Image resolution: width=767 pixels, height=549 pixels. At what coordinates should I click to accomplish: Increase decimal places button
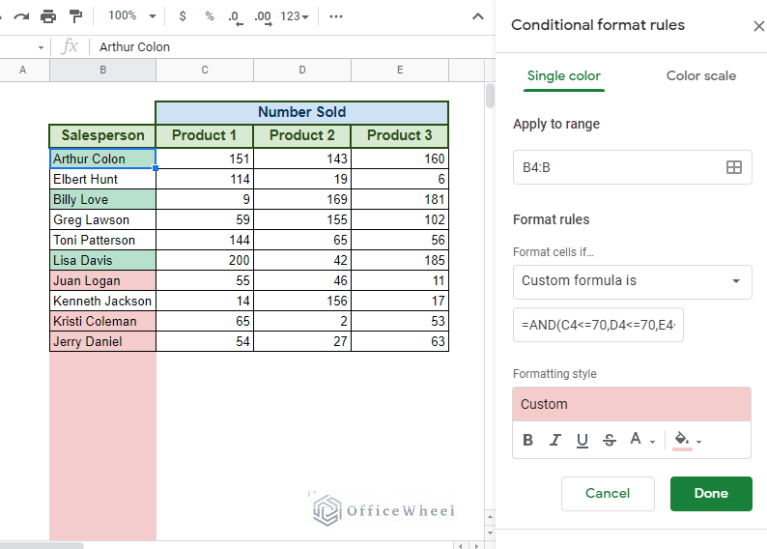tap(263, 16)
